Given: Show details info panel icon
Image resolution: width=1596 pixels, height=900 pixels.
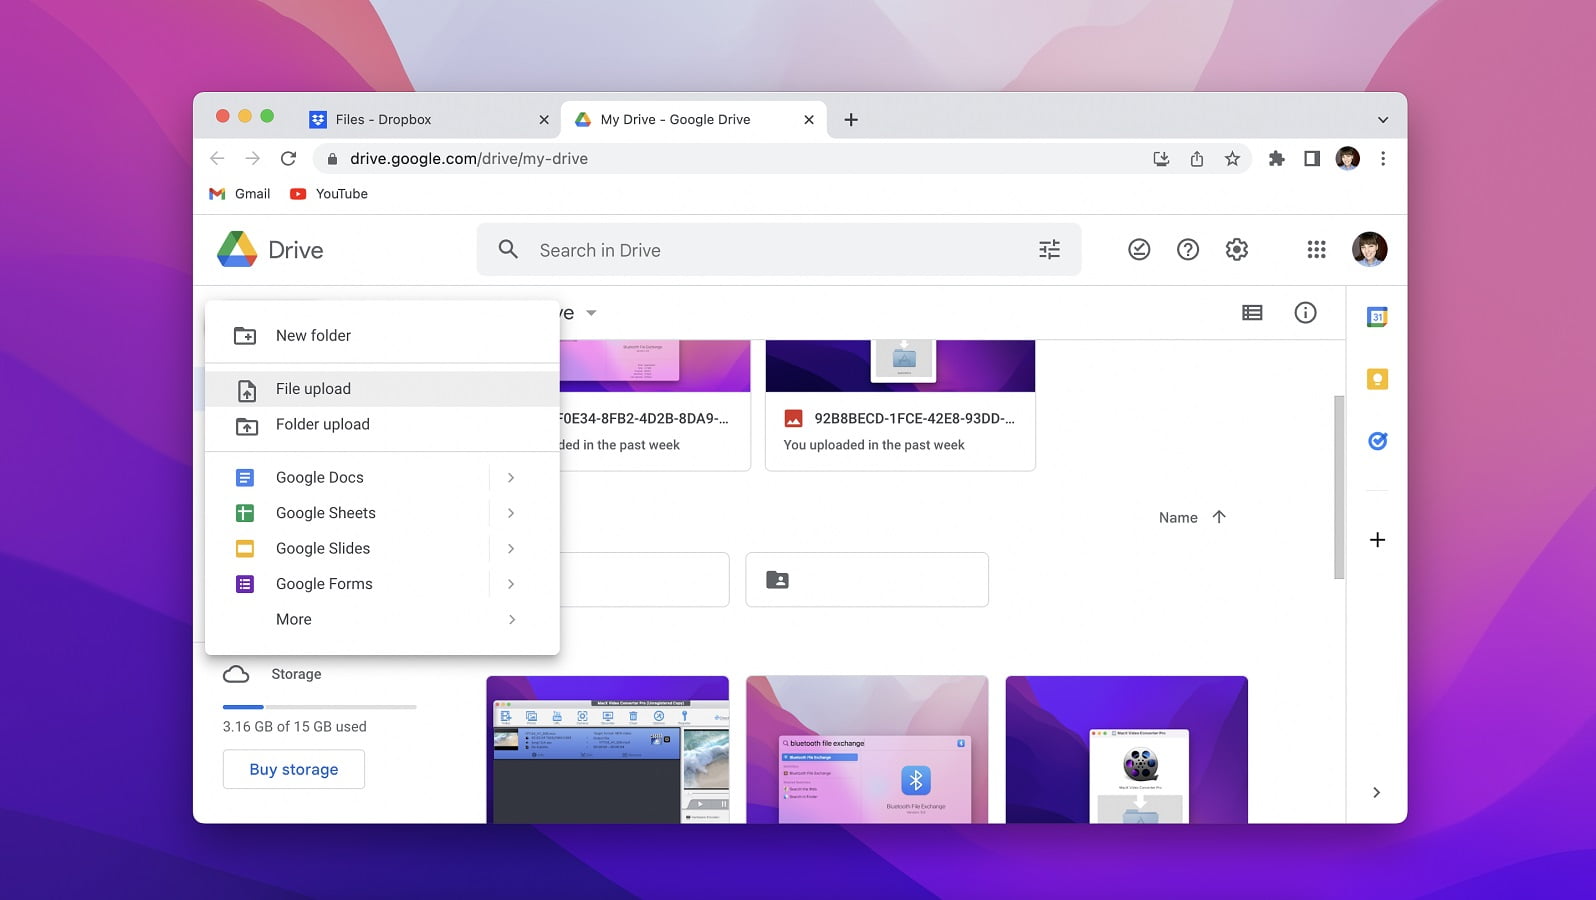Looking at the screenshot, I should 1305,313.
